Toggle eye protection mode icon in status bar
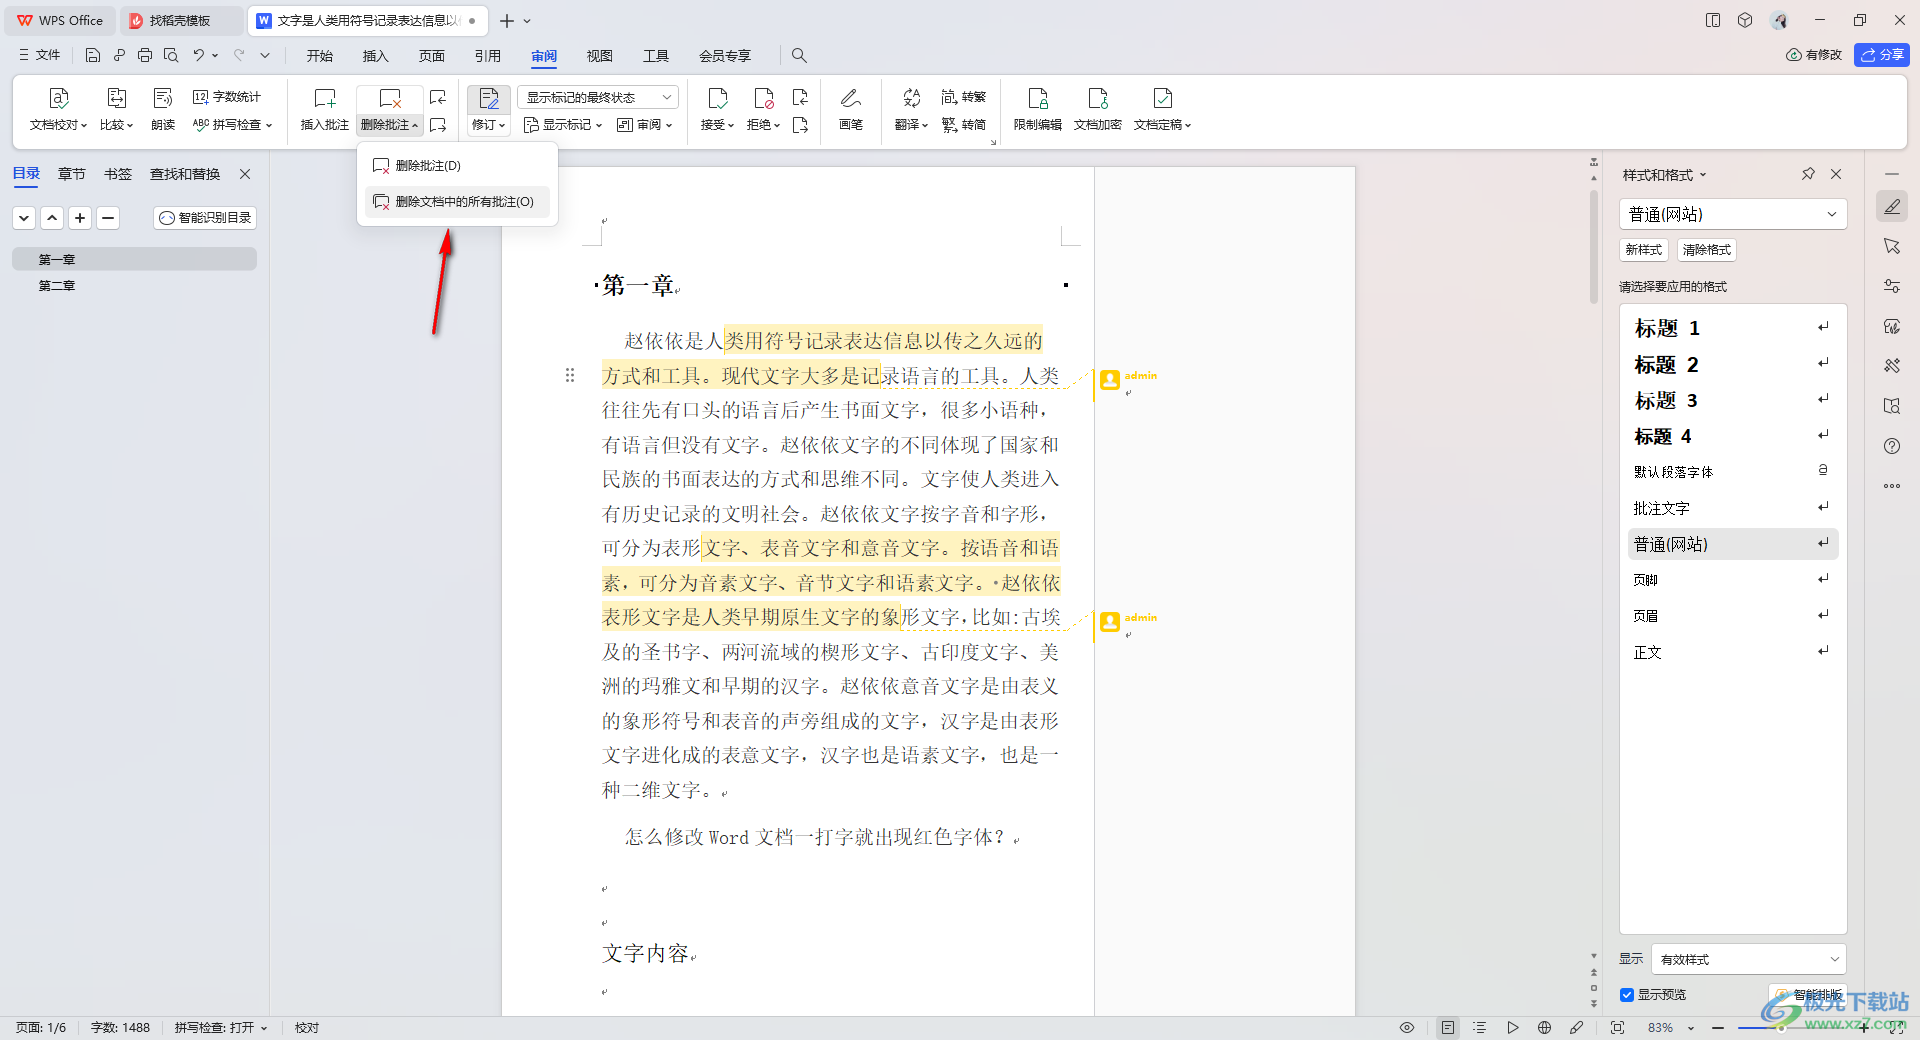 [x=1407, y=1028]
